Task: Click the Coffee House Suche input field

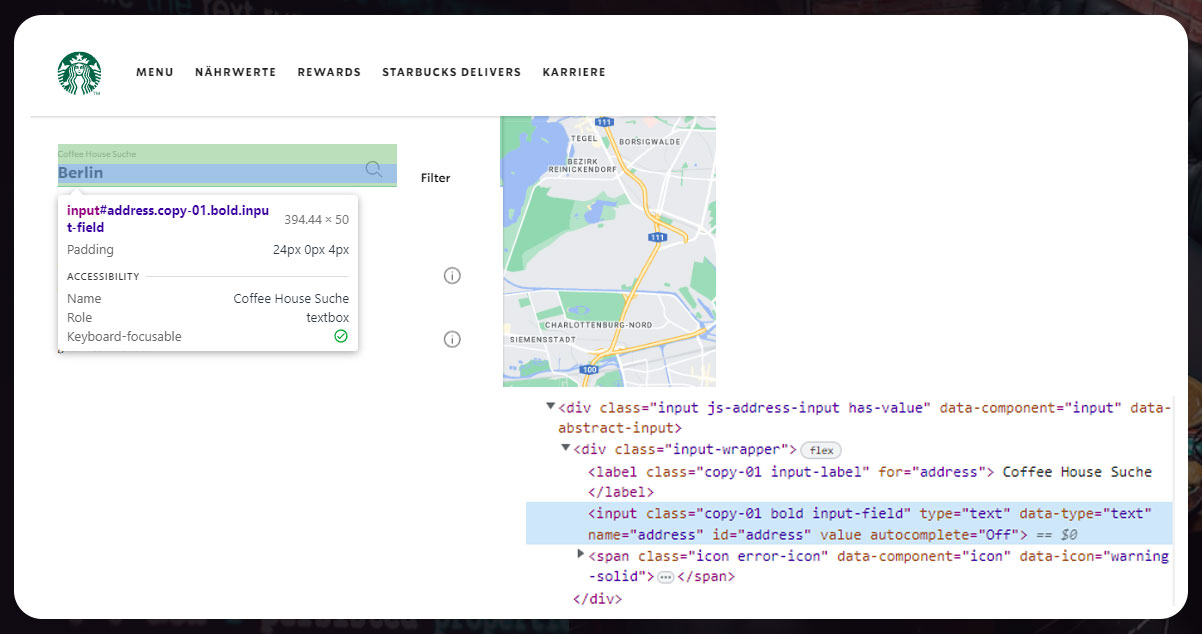Action: pos(210,173)
